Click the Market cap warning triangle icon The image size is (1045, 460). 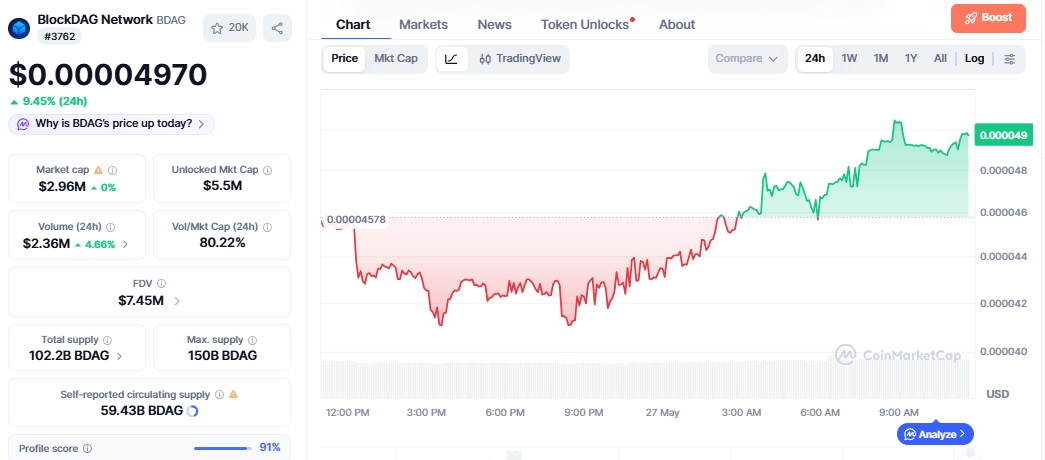99,170
